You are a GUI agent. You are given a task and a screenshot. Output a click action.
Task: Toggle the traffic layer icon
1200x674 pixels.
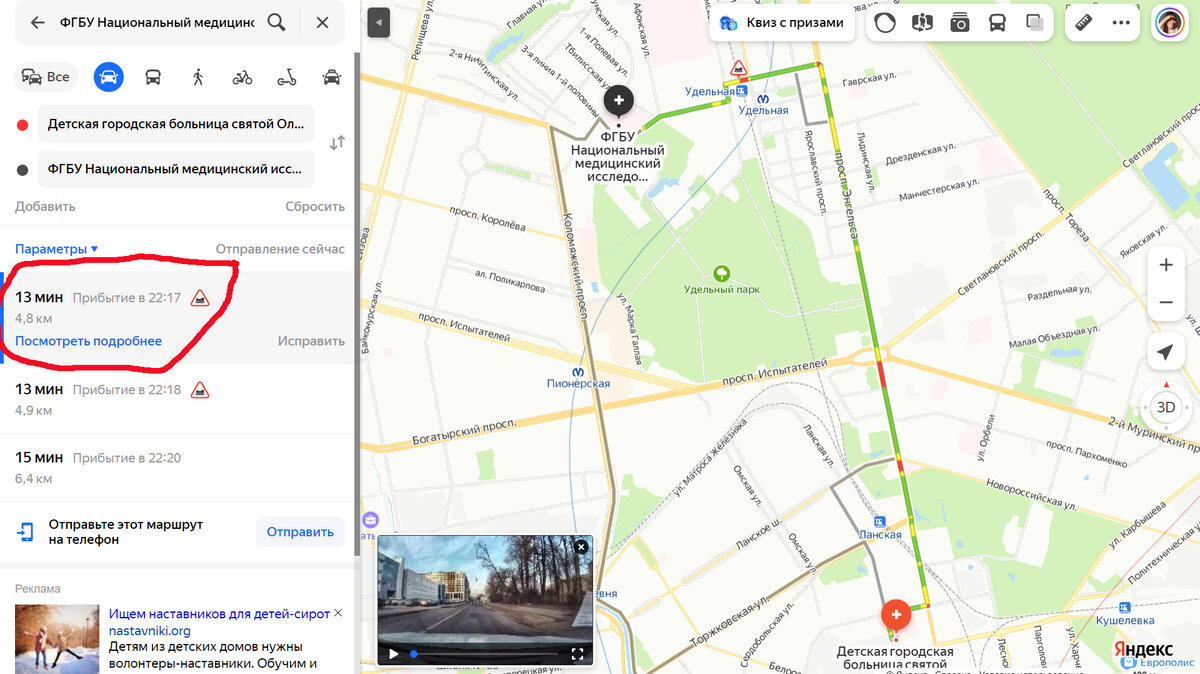click(885, 23)
